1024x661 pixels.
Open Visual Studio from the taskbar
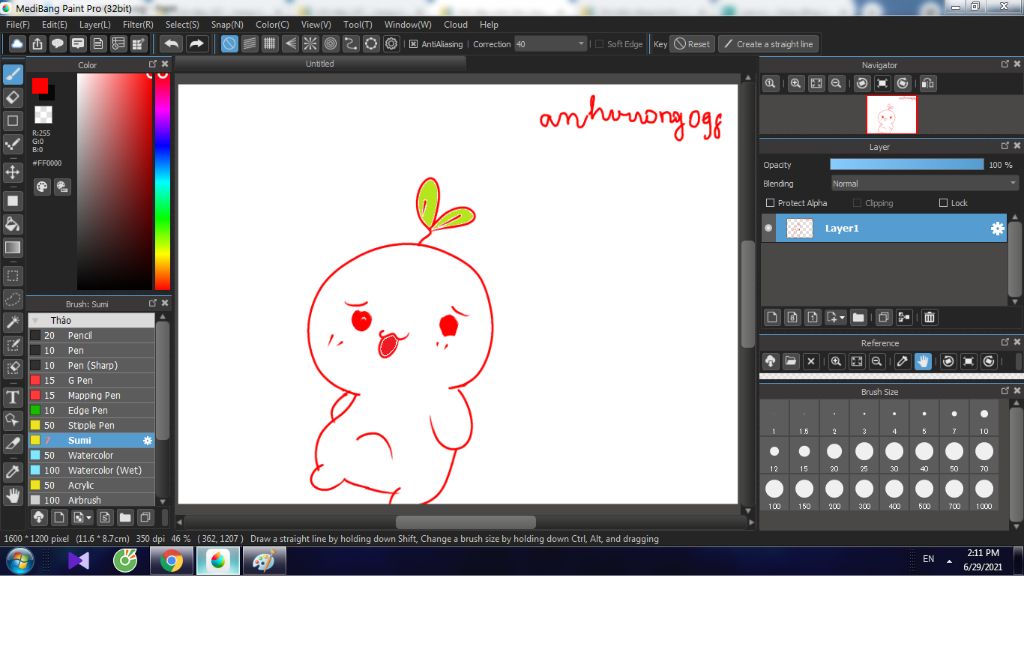78,561
